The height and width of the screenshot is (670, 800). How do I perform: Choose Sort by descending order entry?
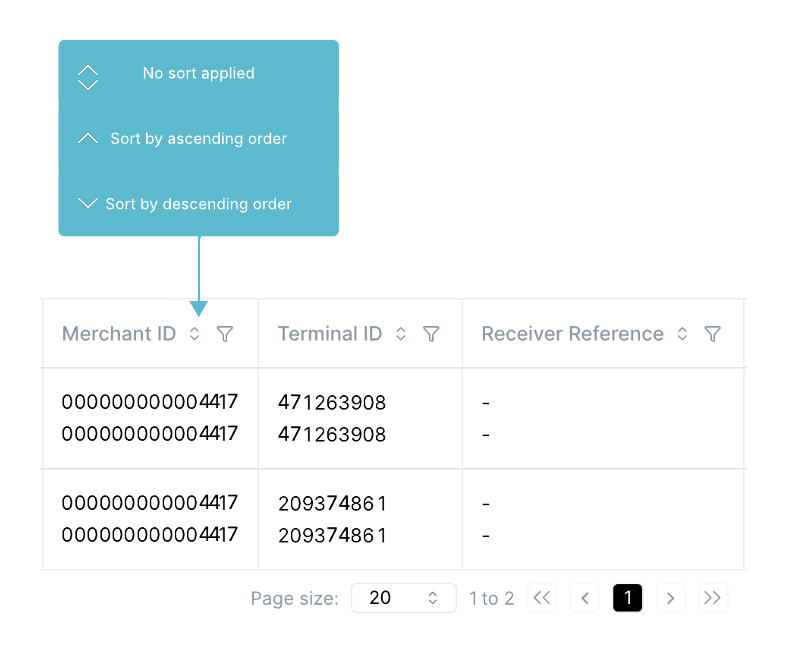coord(198,204)
